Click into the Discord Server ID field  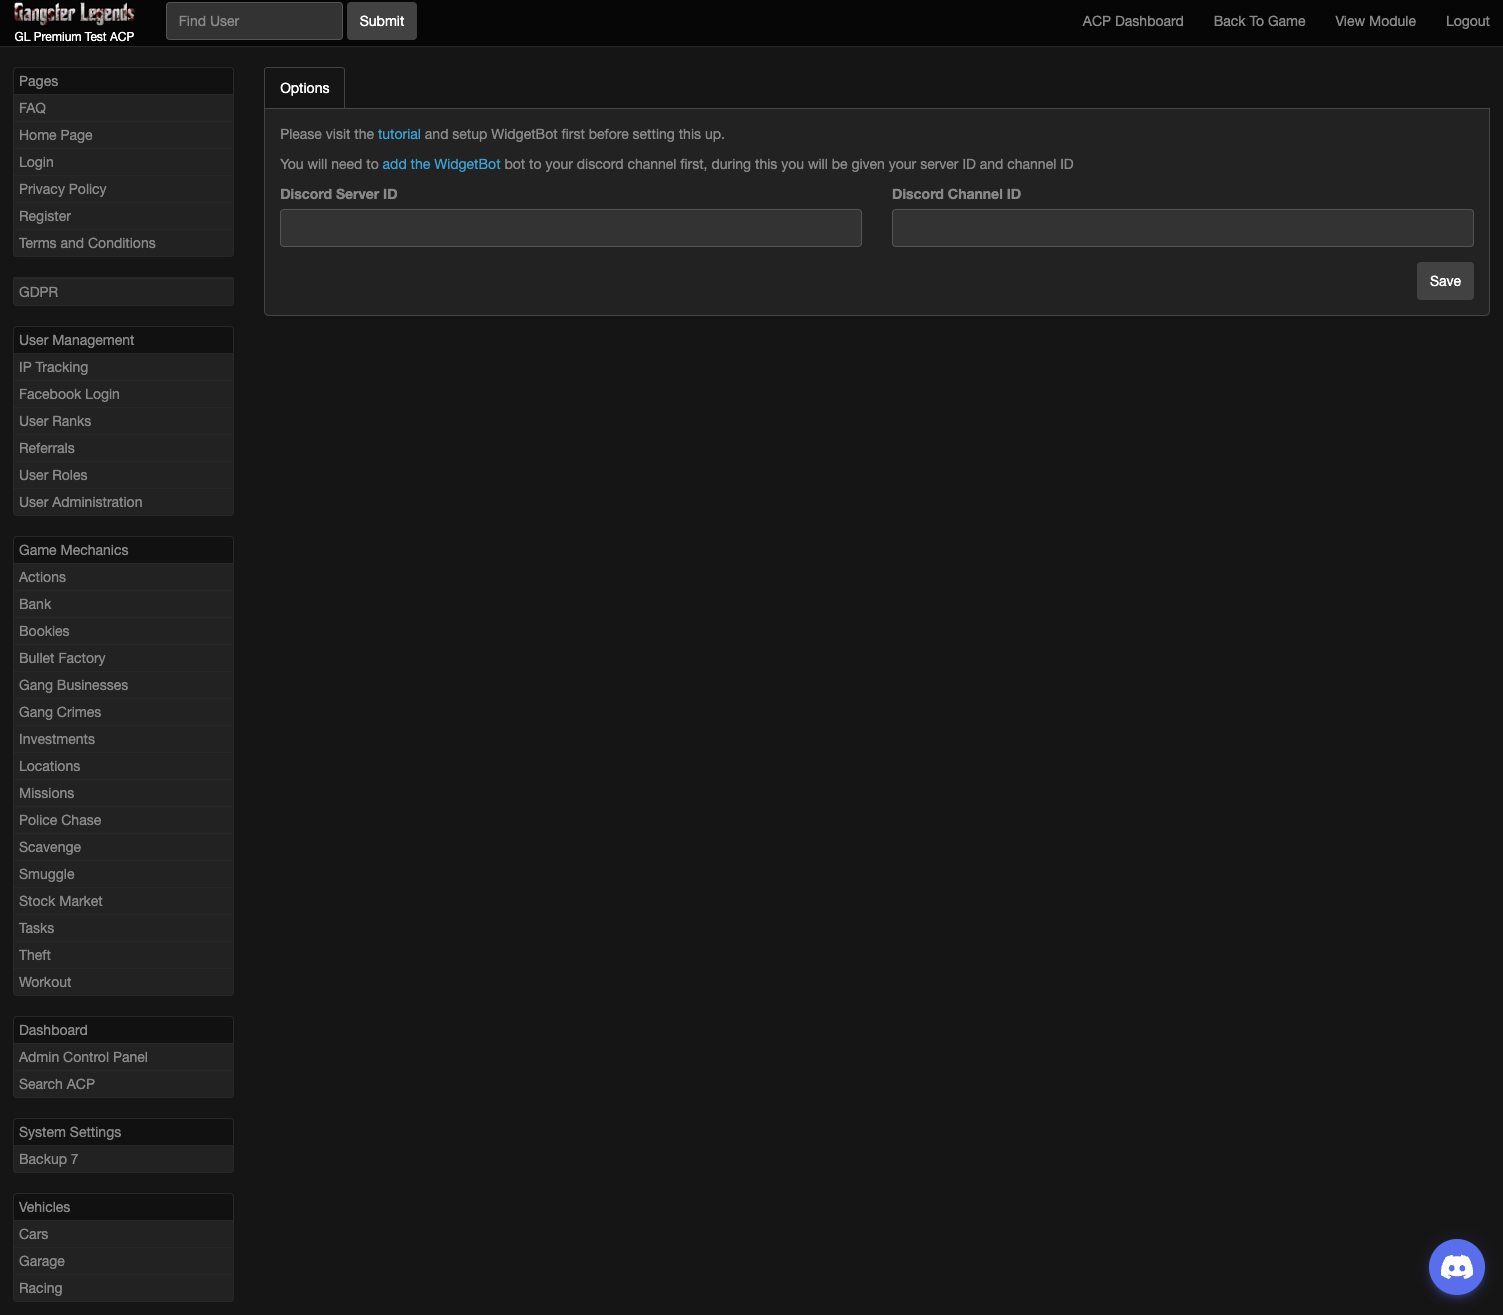click(x=570, y=228)
